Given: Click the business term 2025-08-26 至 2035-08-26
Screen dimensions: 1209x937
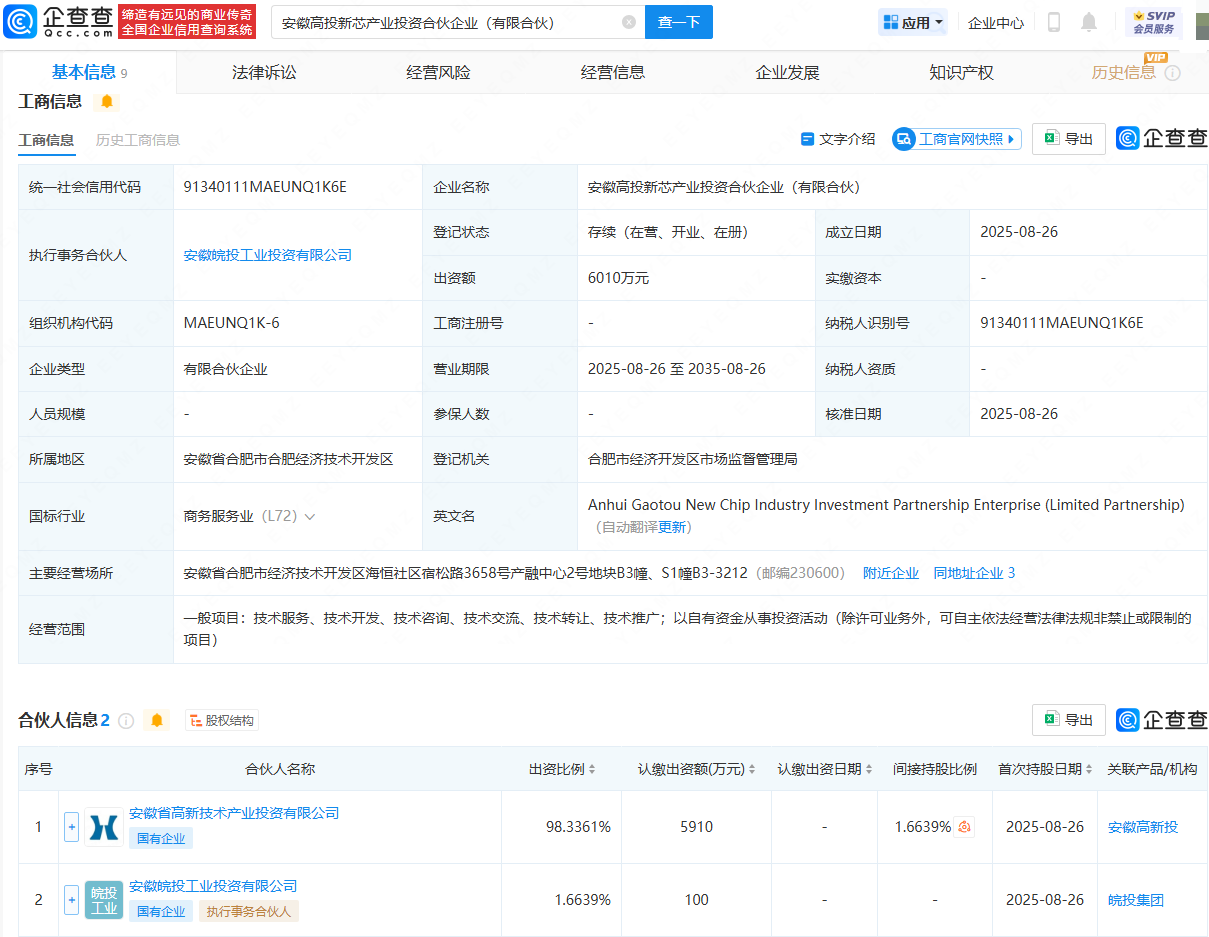Looking at the screenshot, I should click(677, 369).
